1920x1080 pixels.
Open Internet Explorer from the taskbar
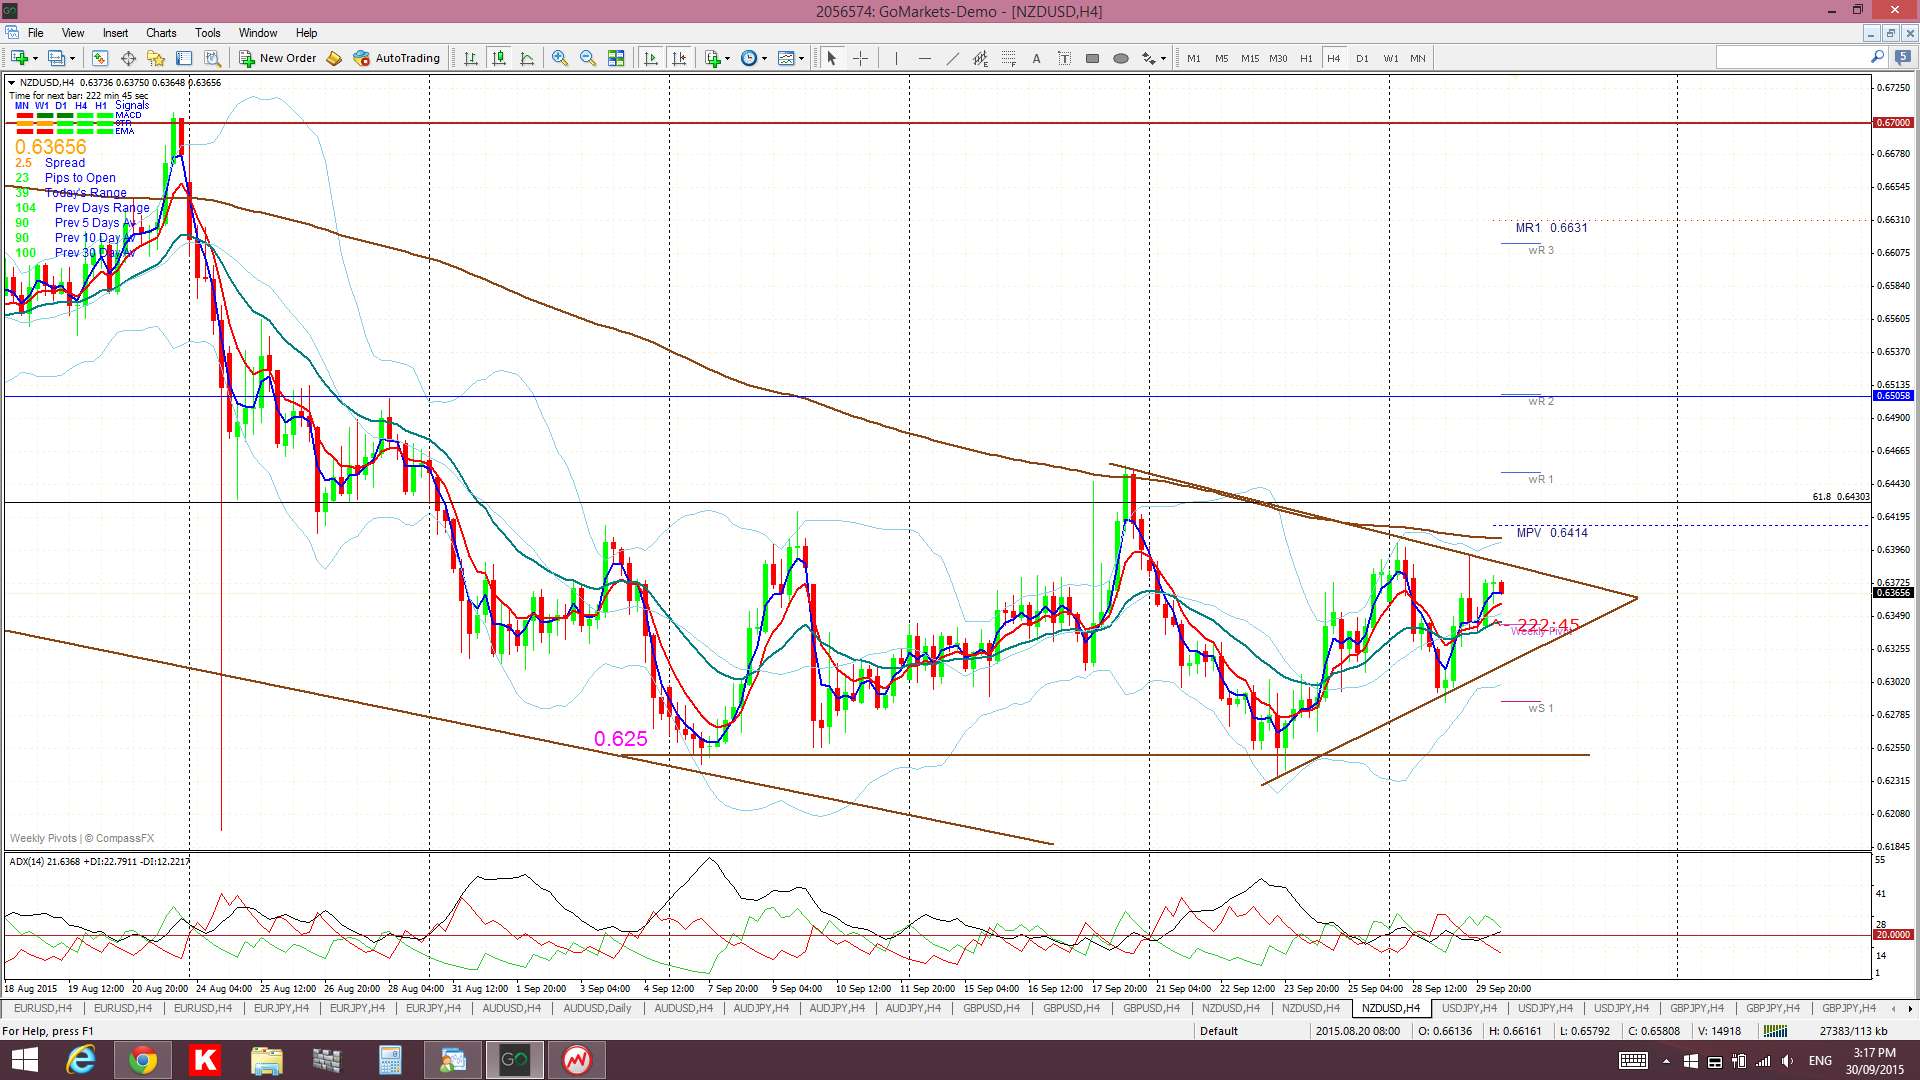pyautogui.click(x=81, y=1060)
